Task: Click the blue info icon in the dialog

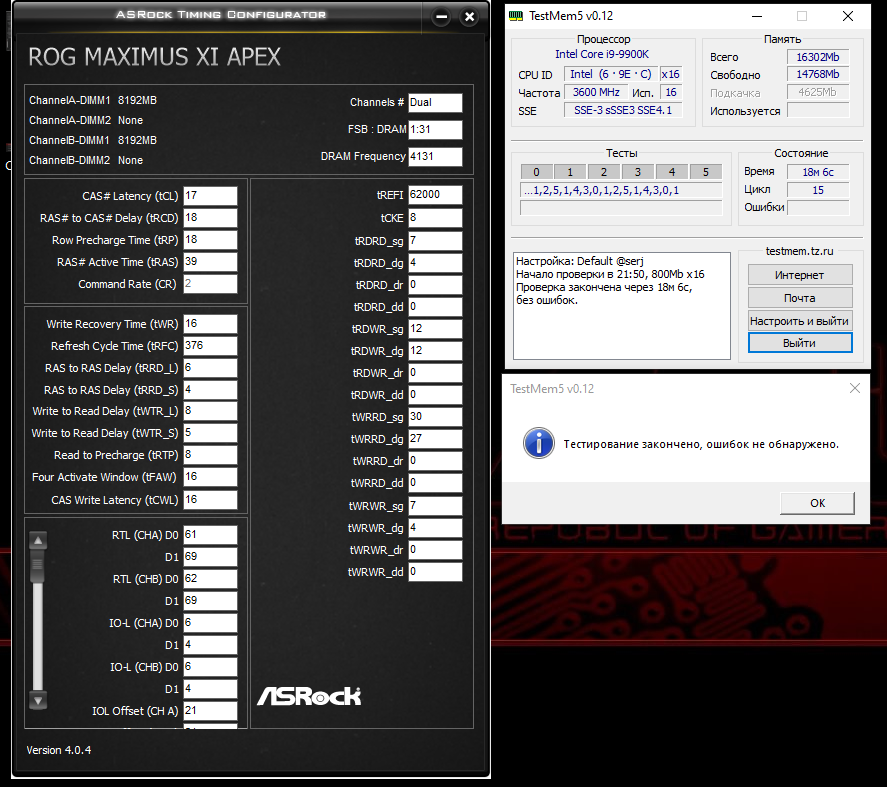Action: click(x=538, y=442)
